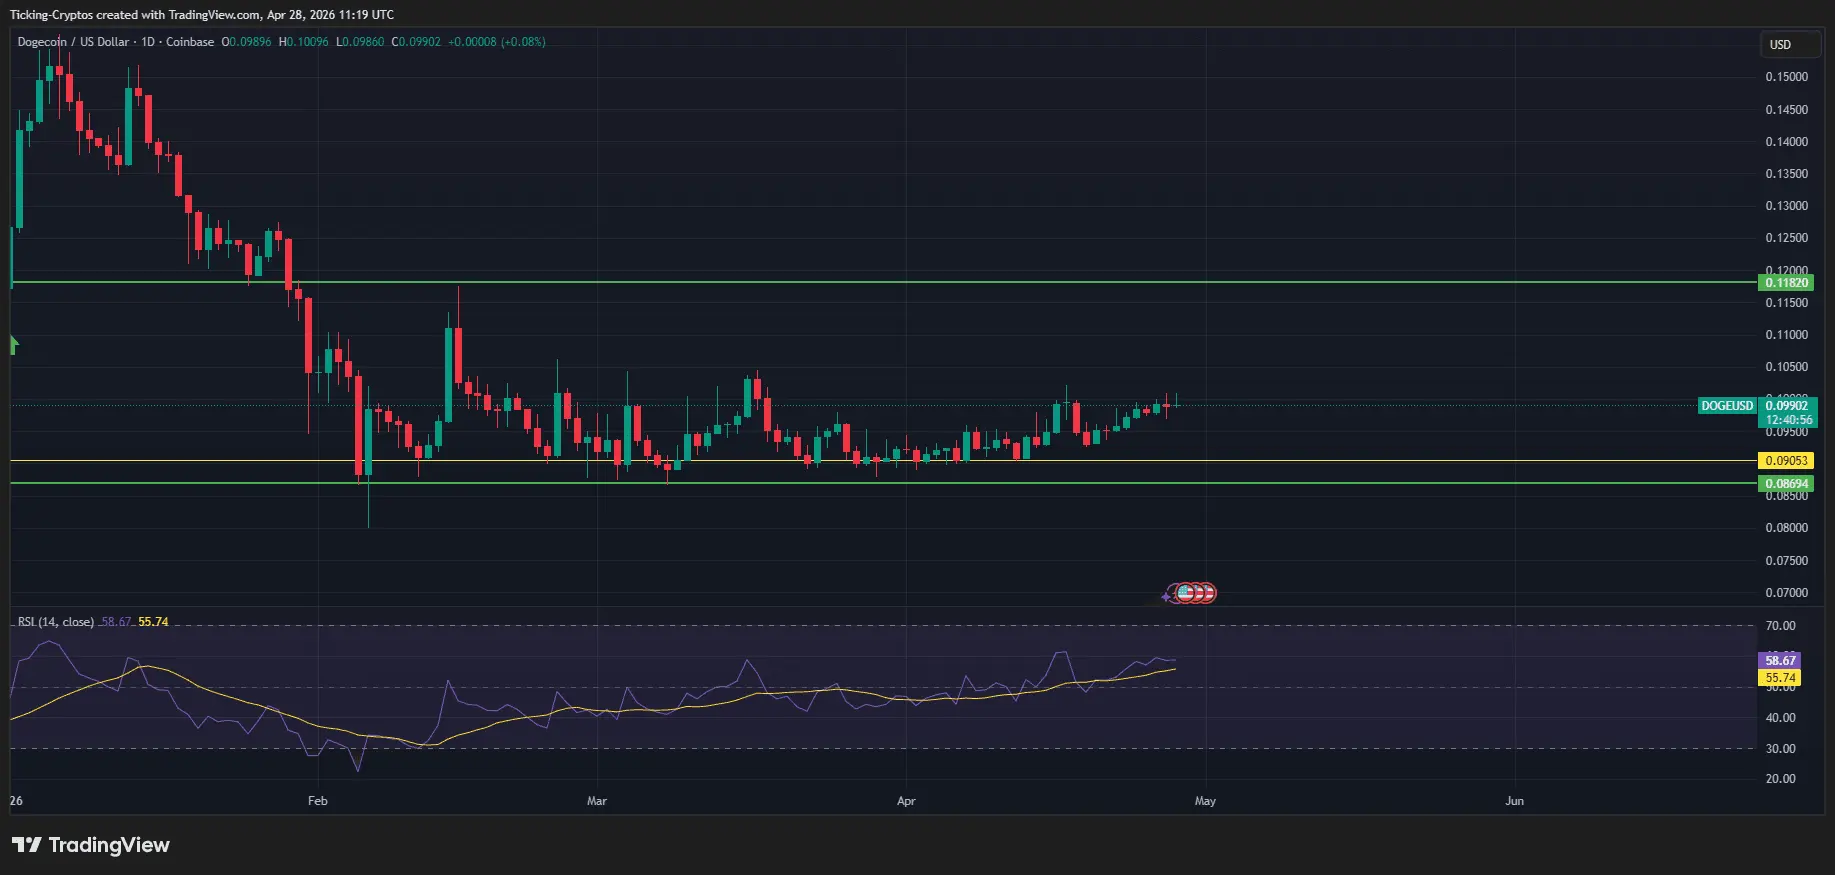Select the green 0.08694 price line label
1835x875 pixels.
point(1786,484)
